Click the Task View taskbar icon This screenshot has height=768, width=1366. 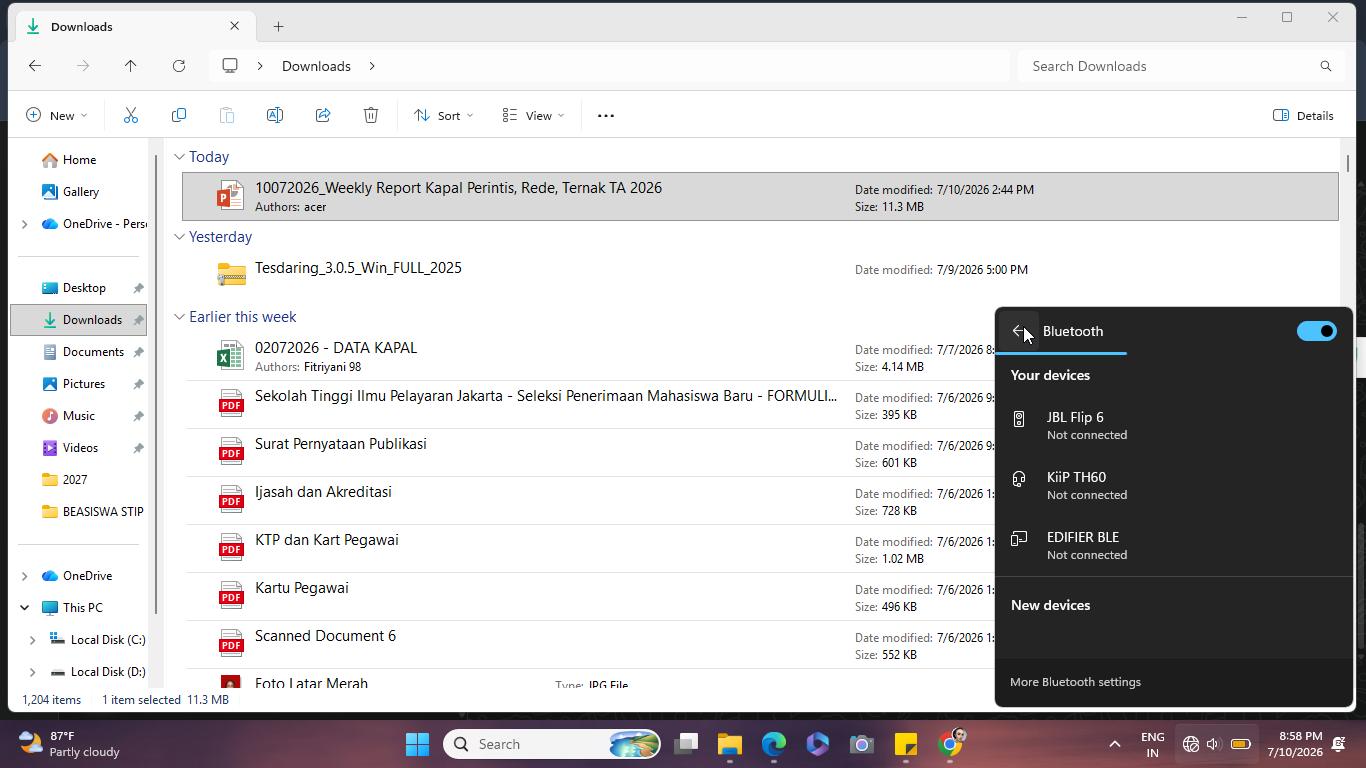pyautogui.click(x=686, y=744)
